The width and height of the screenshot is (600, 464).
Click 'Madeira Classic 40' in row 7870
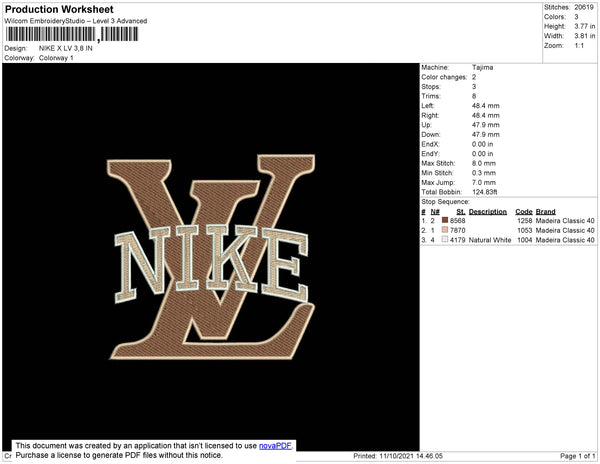tap(565, 230)
